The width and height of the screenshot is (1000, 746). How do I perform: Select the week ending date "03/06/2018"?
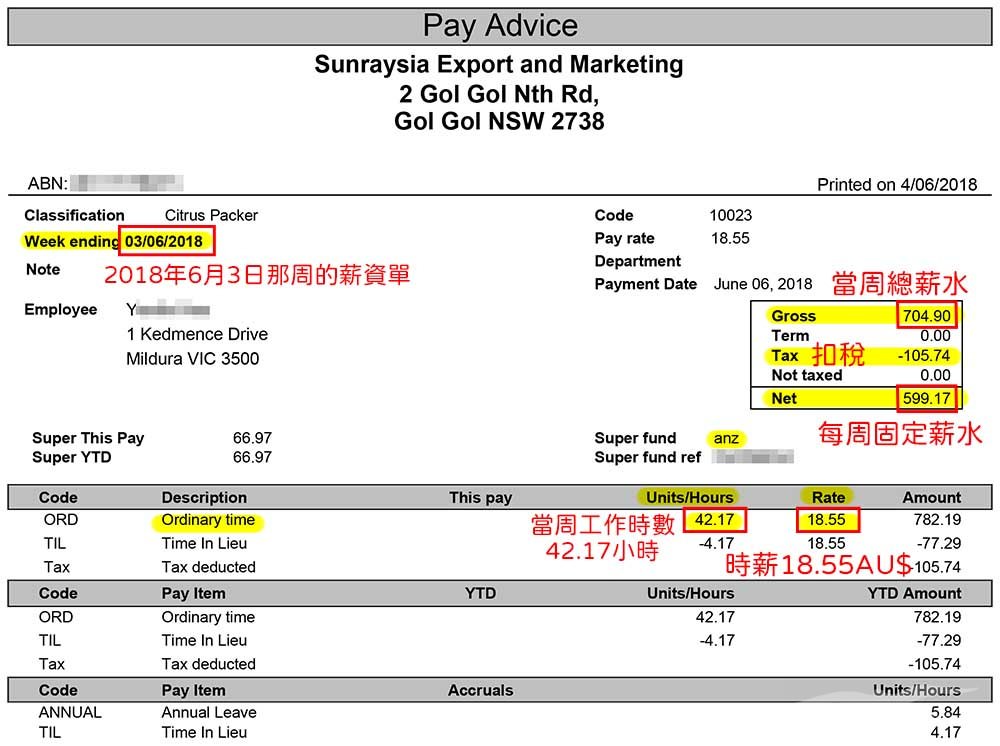coord(164,242)
